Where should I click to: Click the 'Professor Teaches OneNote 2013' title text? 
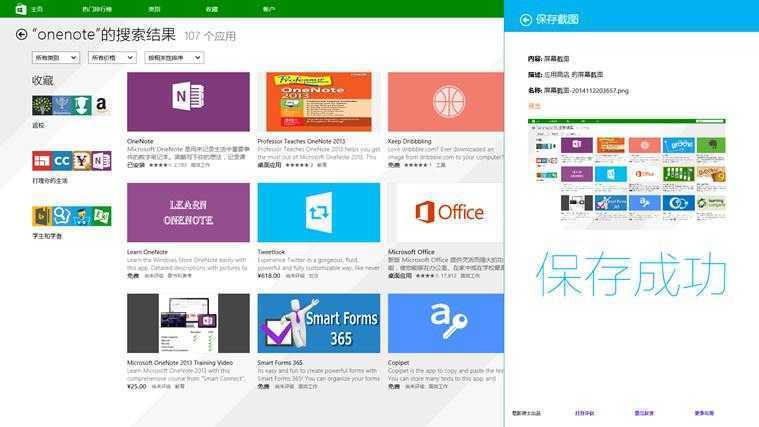pyautogui.click(x=301, y=141)
